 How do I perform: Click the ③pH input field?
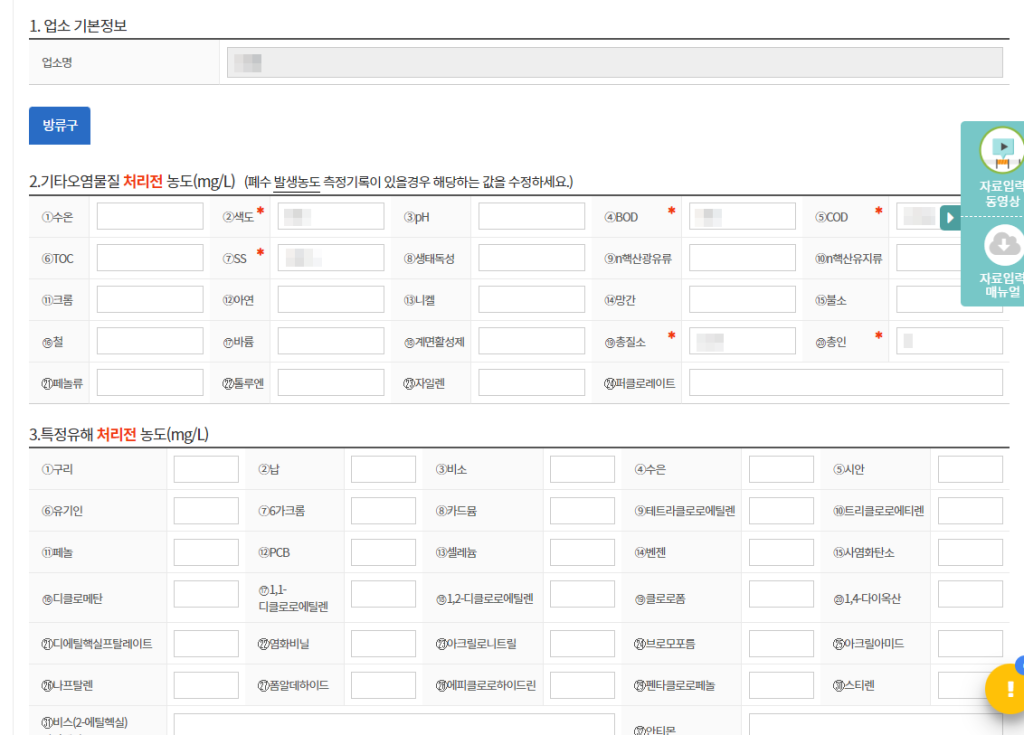click(x=532, y=216)
